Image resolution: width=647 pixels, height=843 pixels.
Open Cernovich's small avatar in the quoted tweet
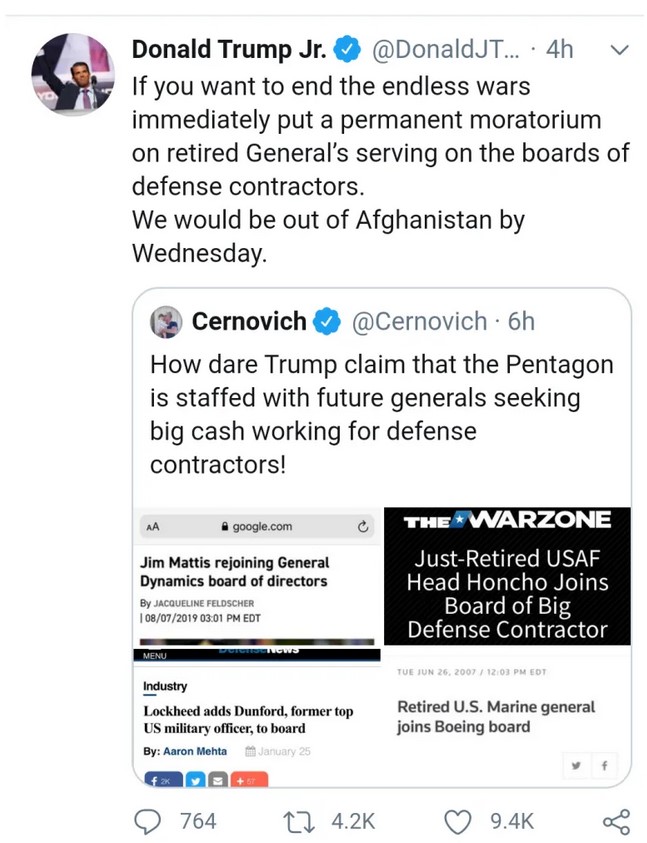click(x=167, y=322)
